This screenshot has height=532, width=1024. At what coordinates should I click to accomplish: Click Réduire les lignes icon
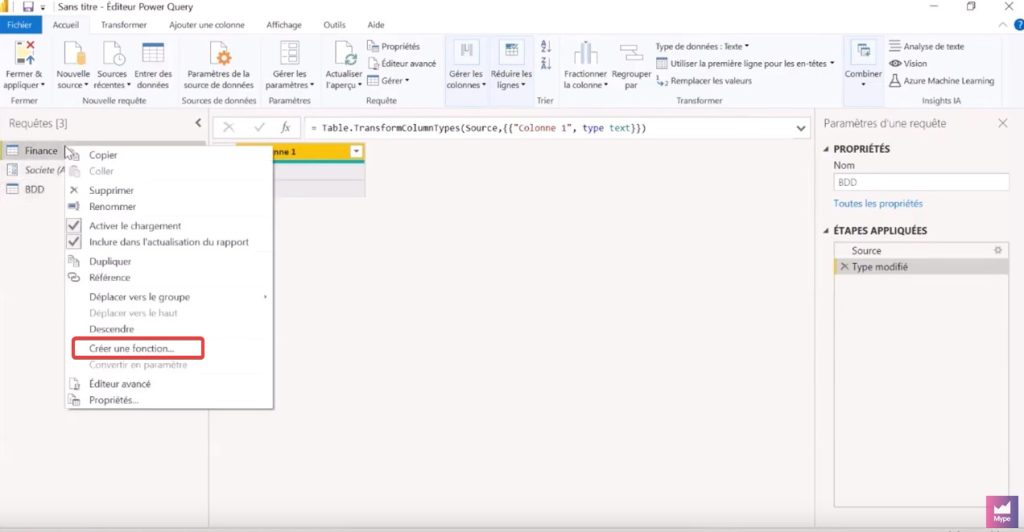pos(511,52)
